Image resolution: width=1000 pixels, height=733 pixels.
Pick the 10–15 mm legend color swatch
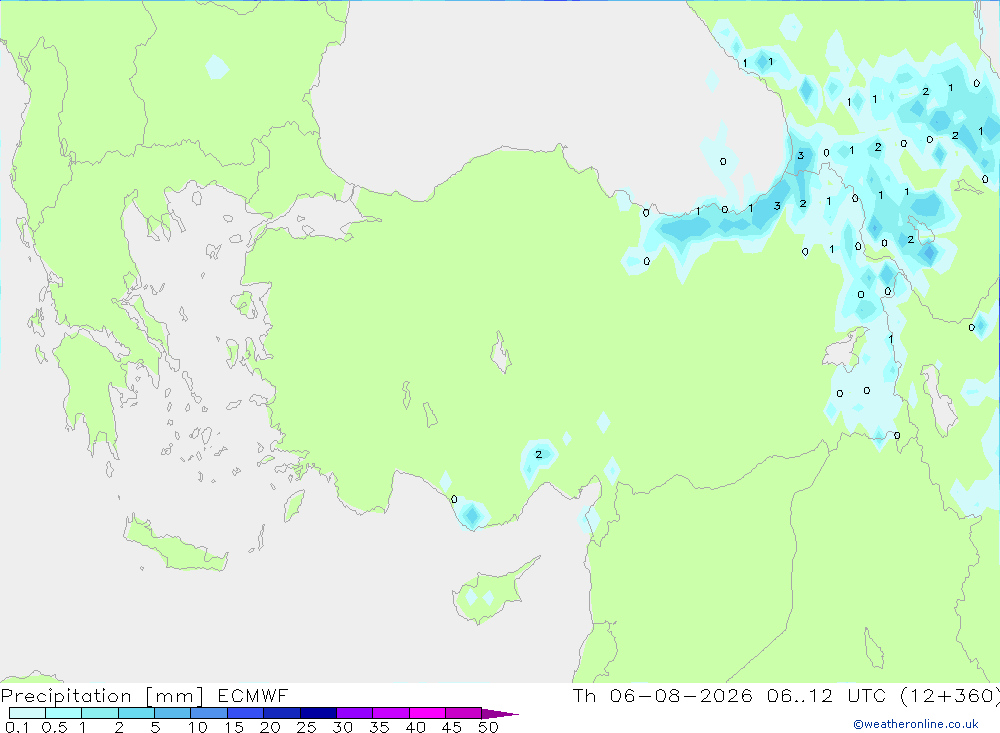[x=209, y=713]
